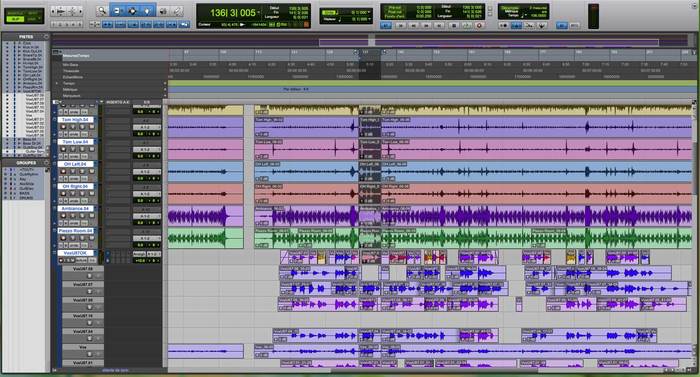Record-enable the Ambiance.04 track
Screen dimensions: 700x377
63,216
